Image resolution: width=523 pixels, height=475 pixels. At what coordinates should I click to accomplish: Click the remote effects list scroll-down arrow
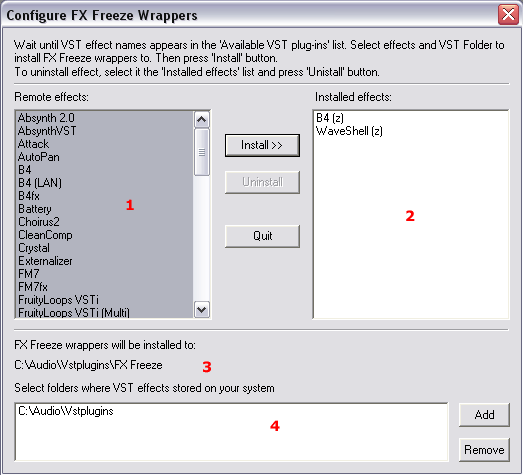201,310
